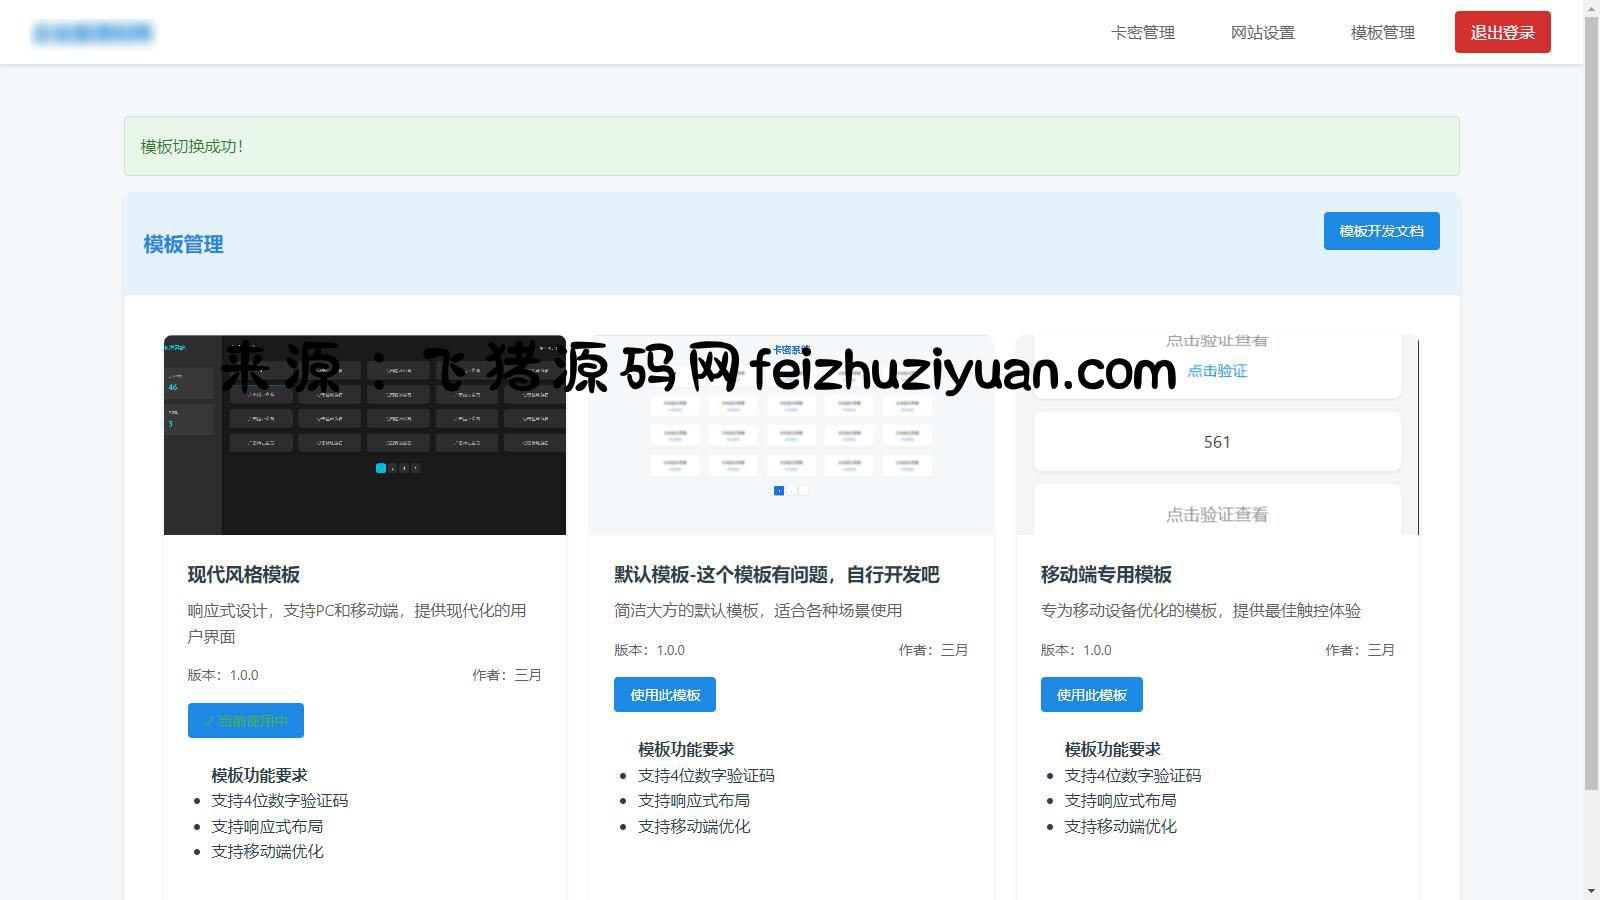Open the 模板开发文档 button
The height and width of the screenshot is (900, 1600).
[x=1381, y=231]
